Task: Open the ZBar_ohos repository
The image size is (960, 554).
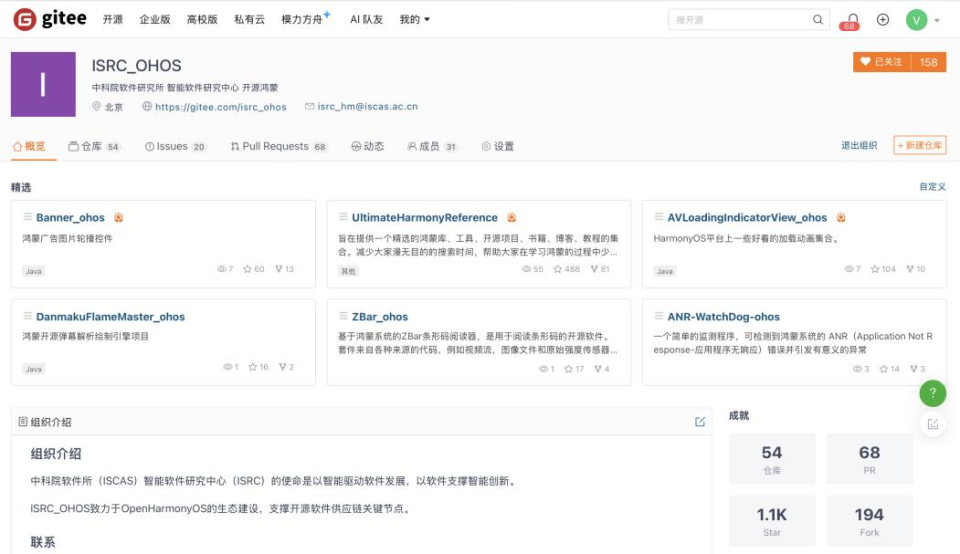Action: coord(380,316)
